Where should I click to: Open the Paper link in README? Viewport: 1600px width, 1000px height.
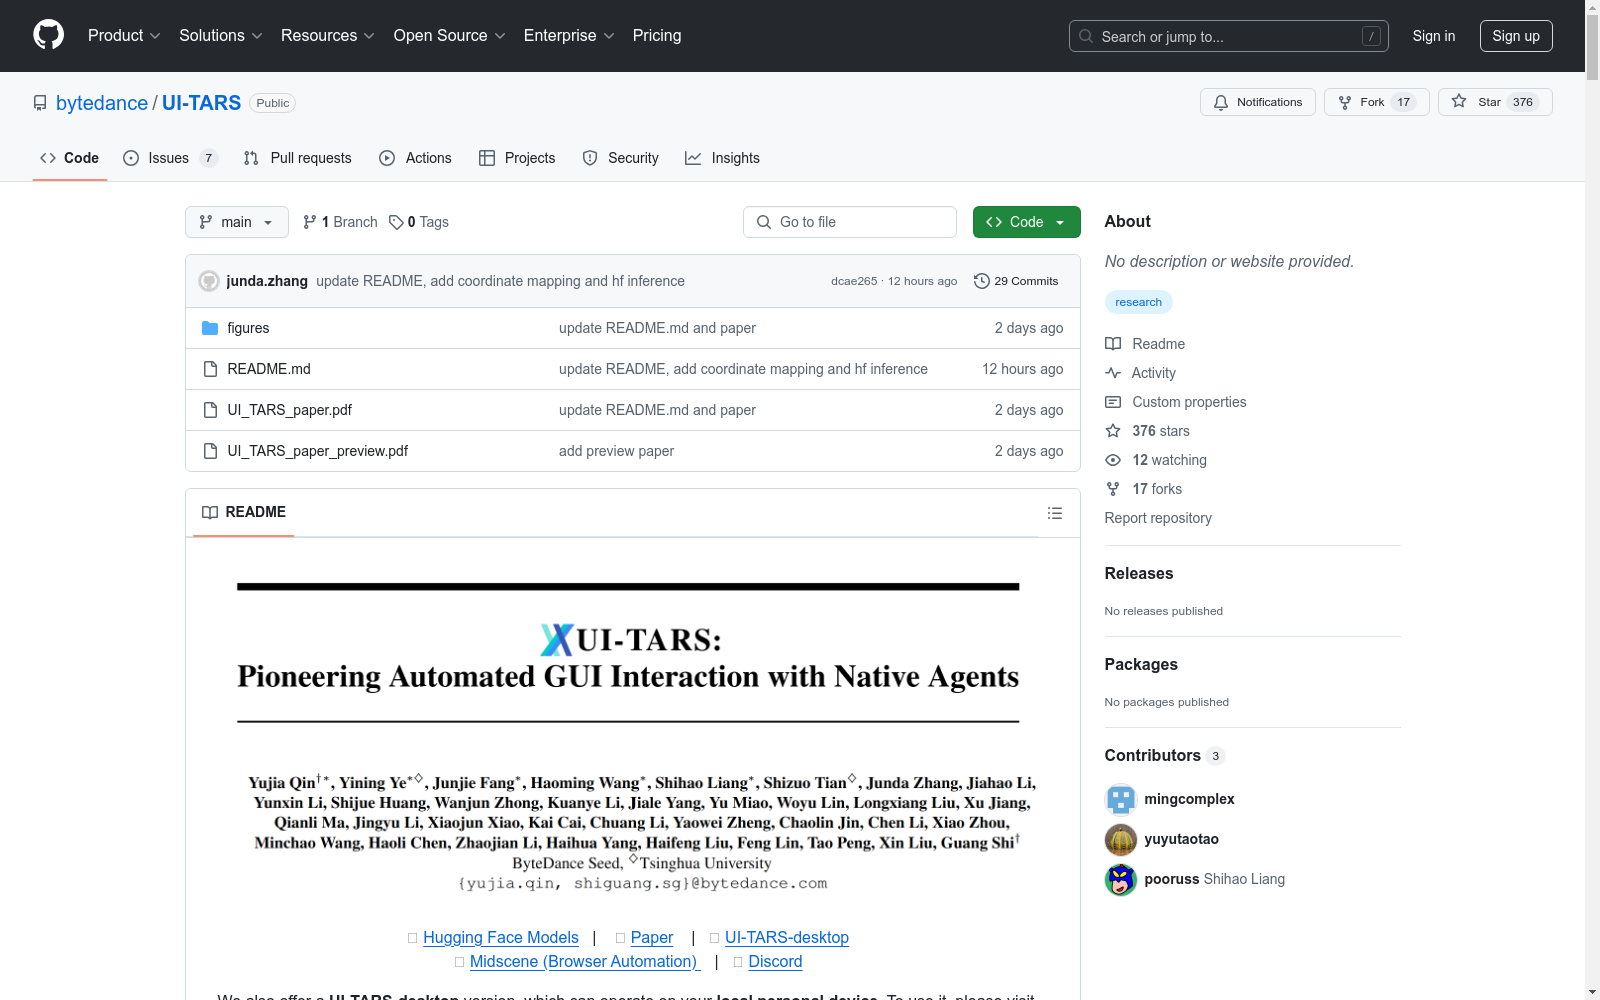point(652,937)
